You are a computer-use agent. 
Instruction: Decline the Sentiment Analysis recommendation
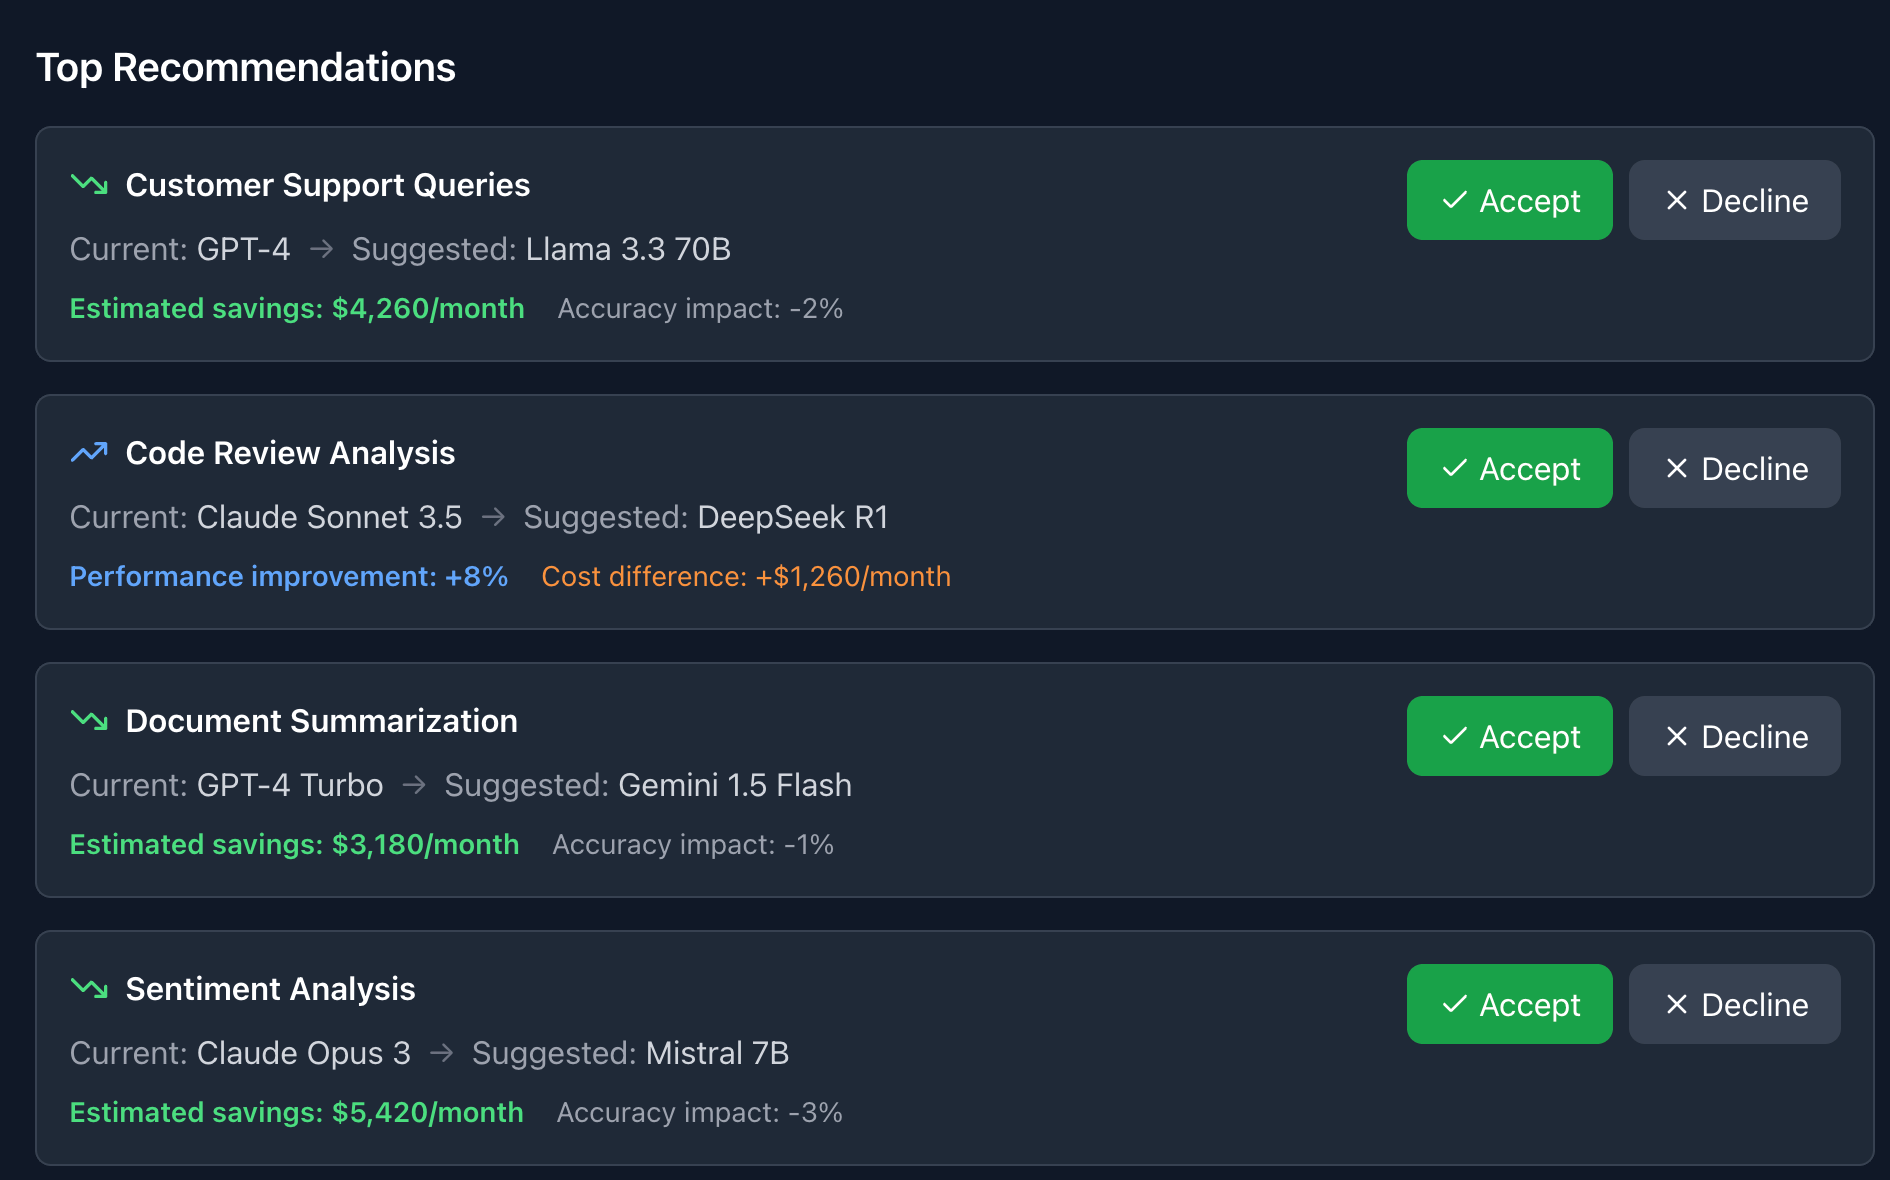(x=1734, y=1004)
